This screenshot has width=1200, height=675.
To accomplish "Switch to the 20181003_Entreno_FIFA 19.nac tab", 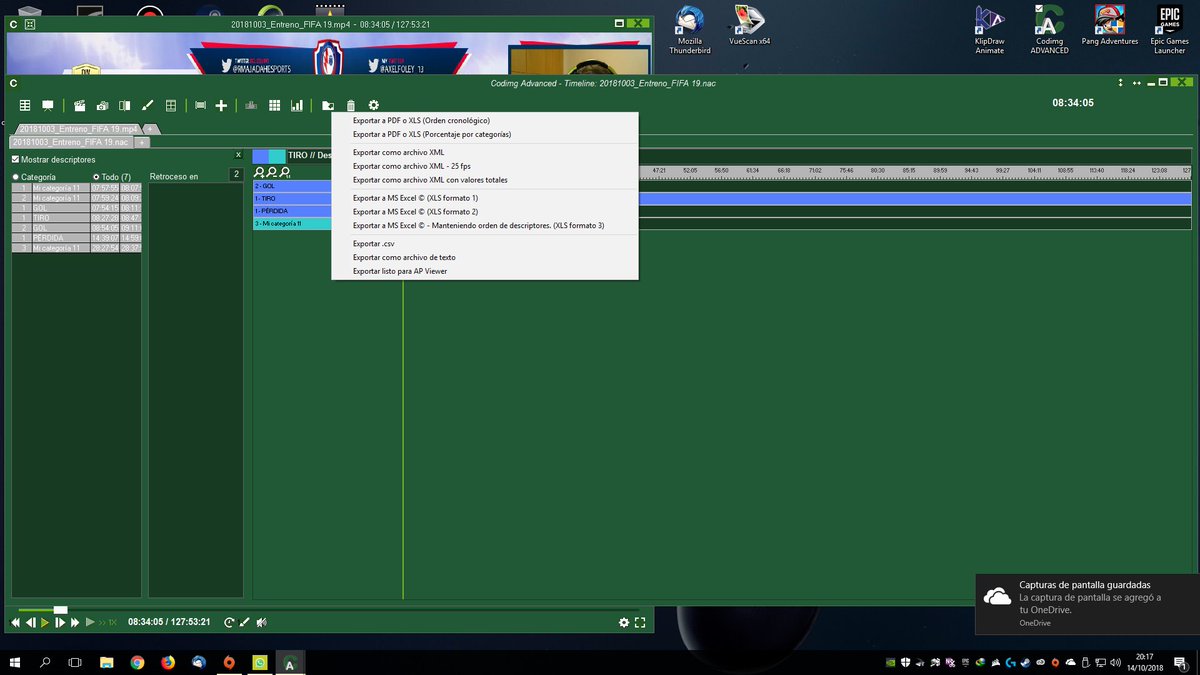I will [x=73, y=142].
